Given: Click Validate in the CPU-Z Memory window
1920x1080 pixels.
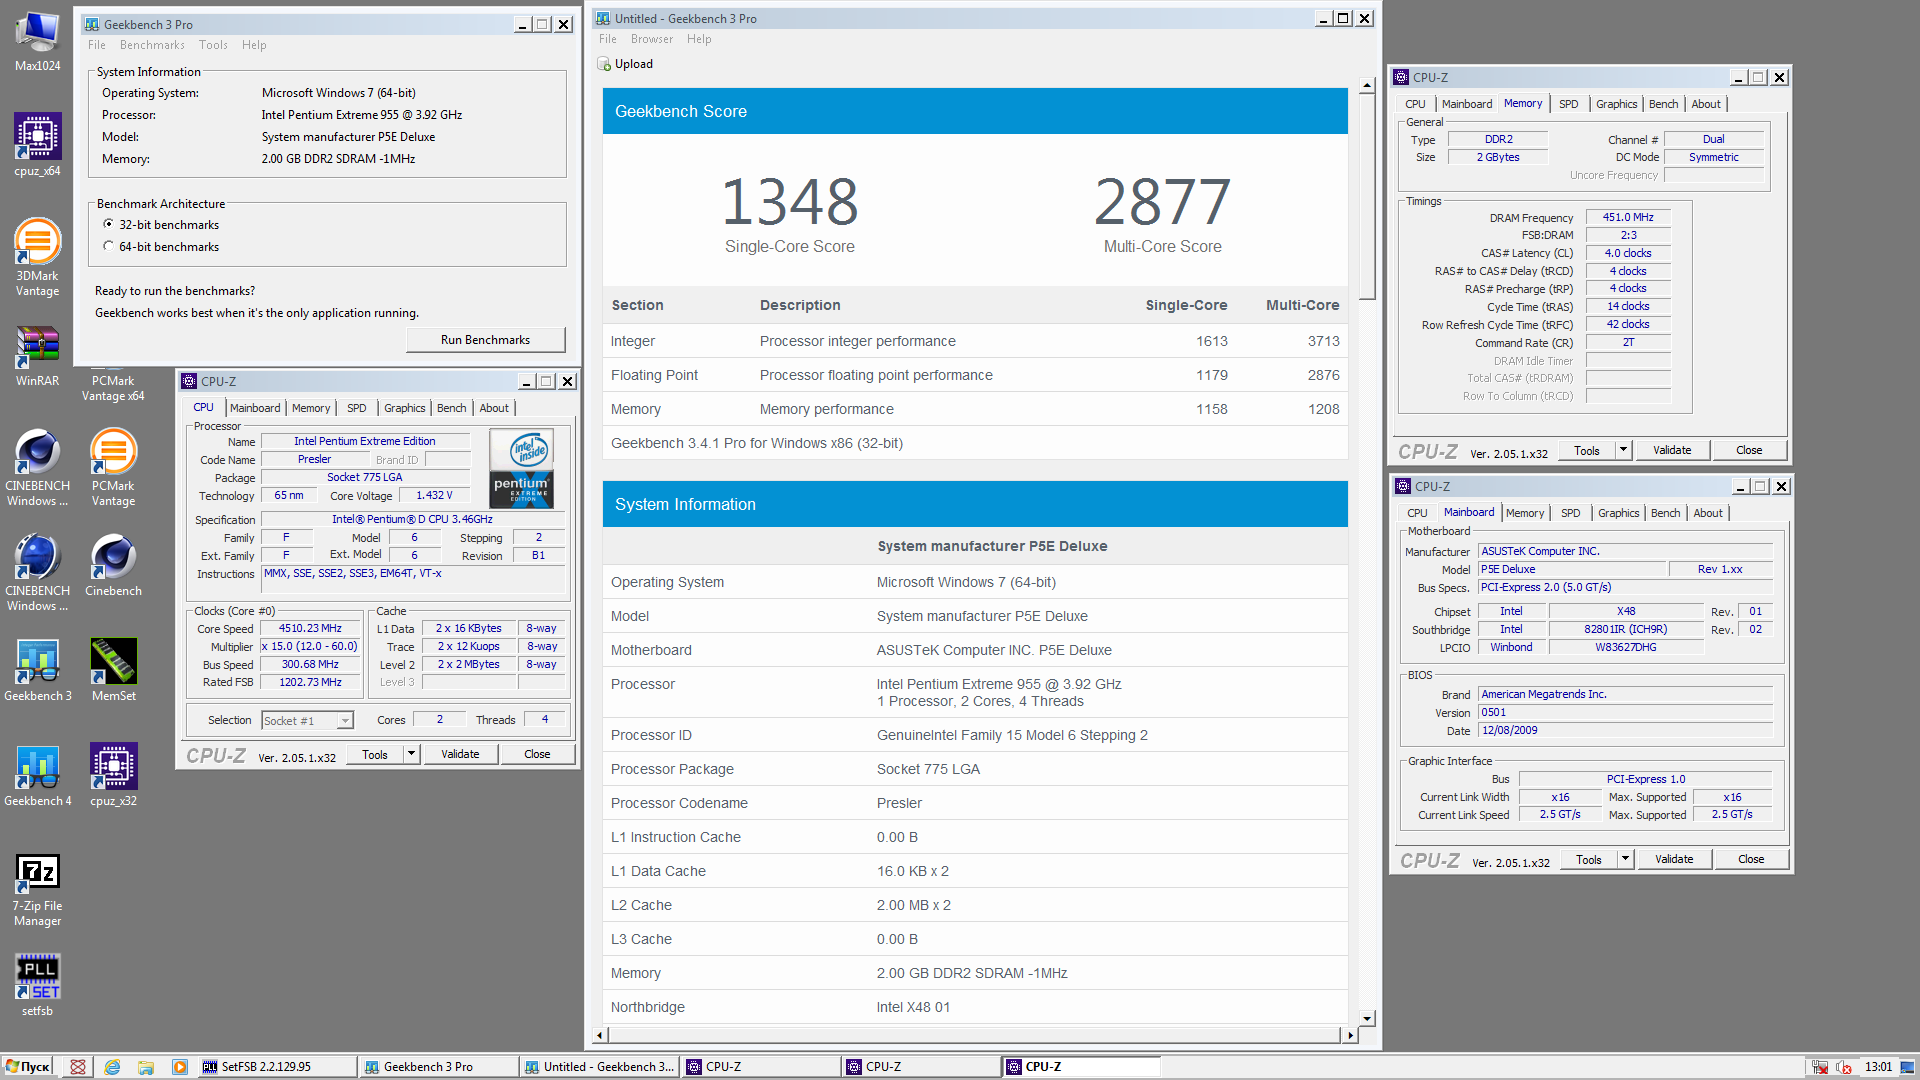Looking at the screenshot, I should tap(1672, 450).
